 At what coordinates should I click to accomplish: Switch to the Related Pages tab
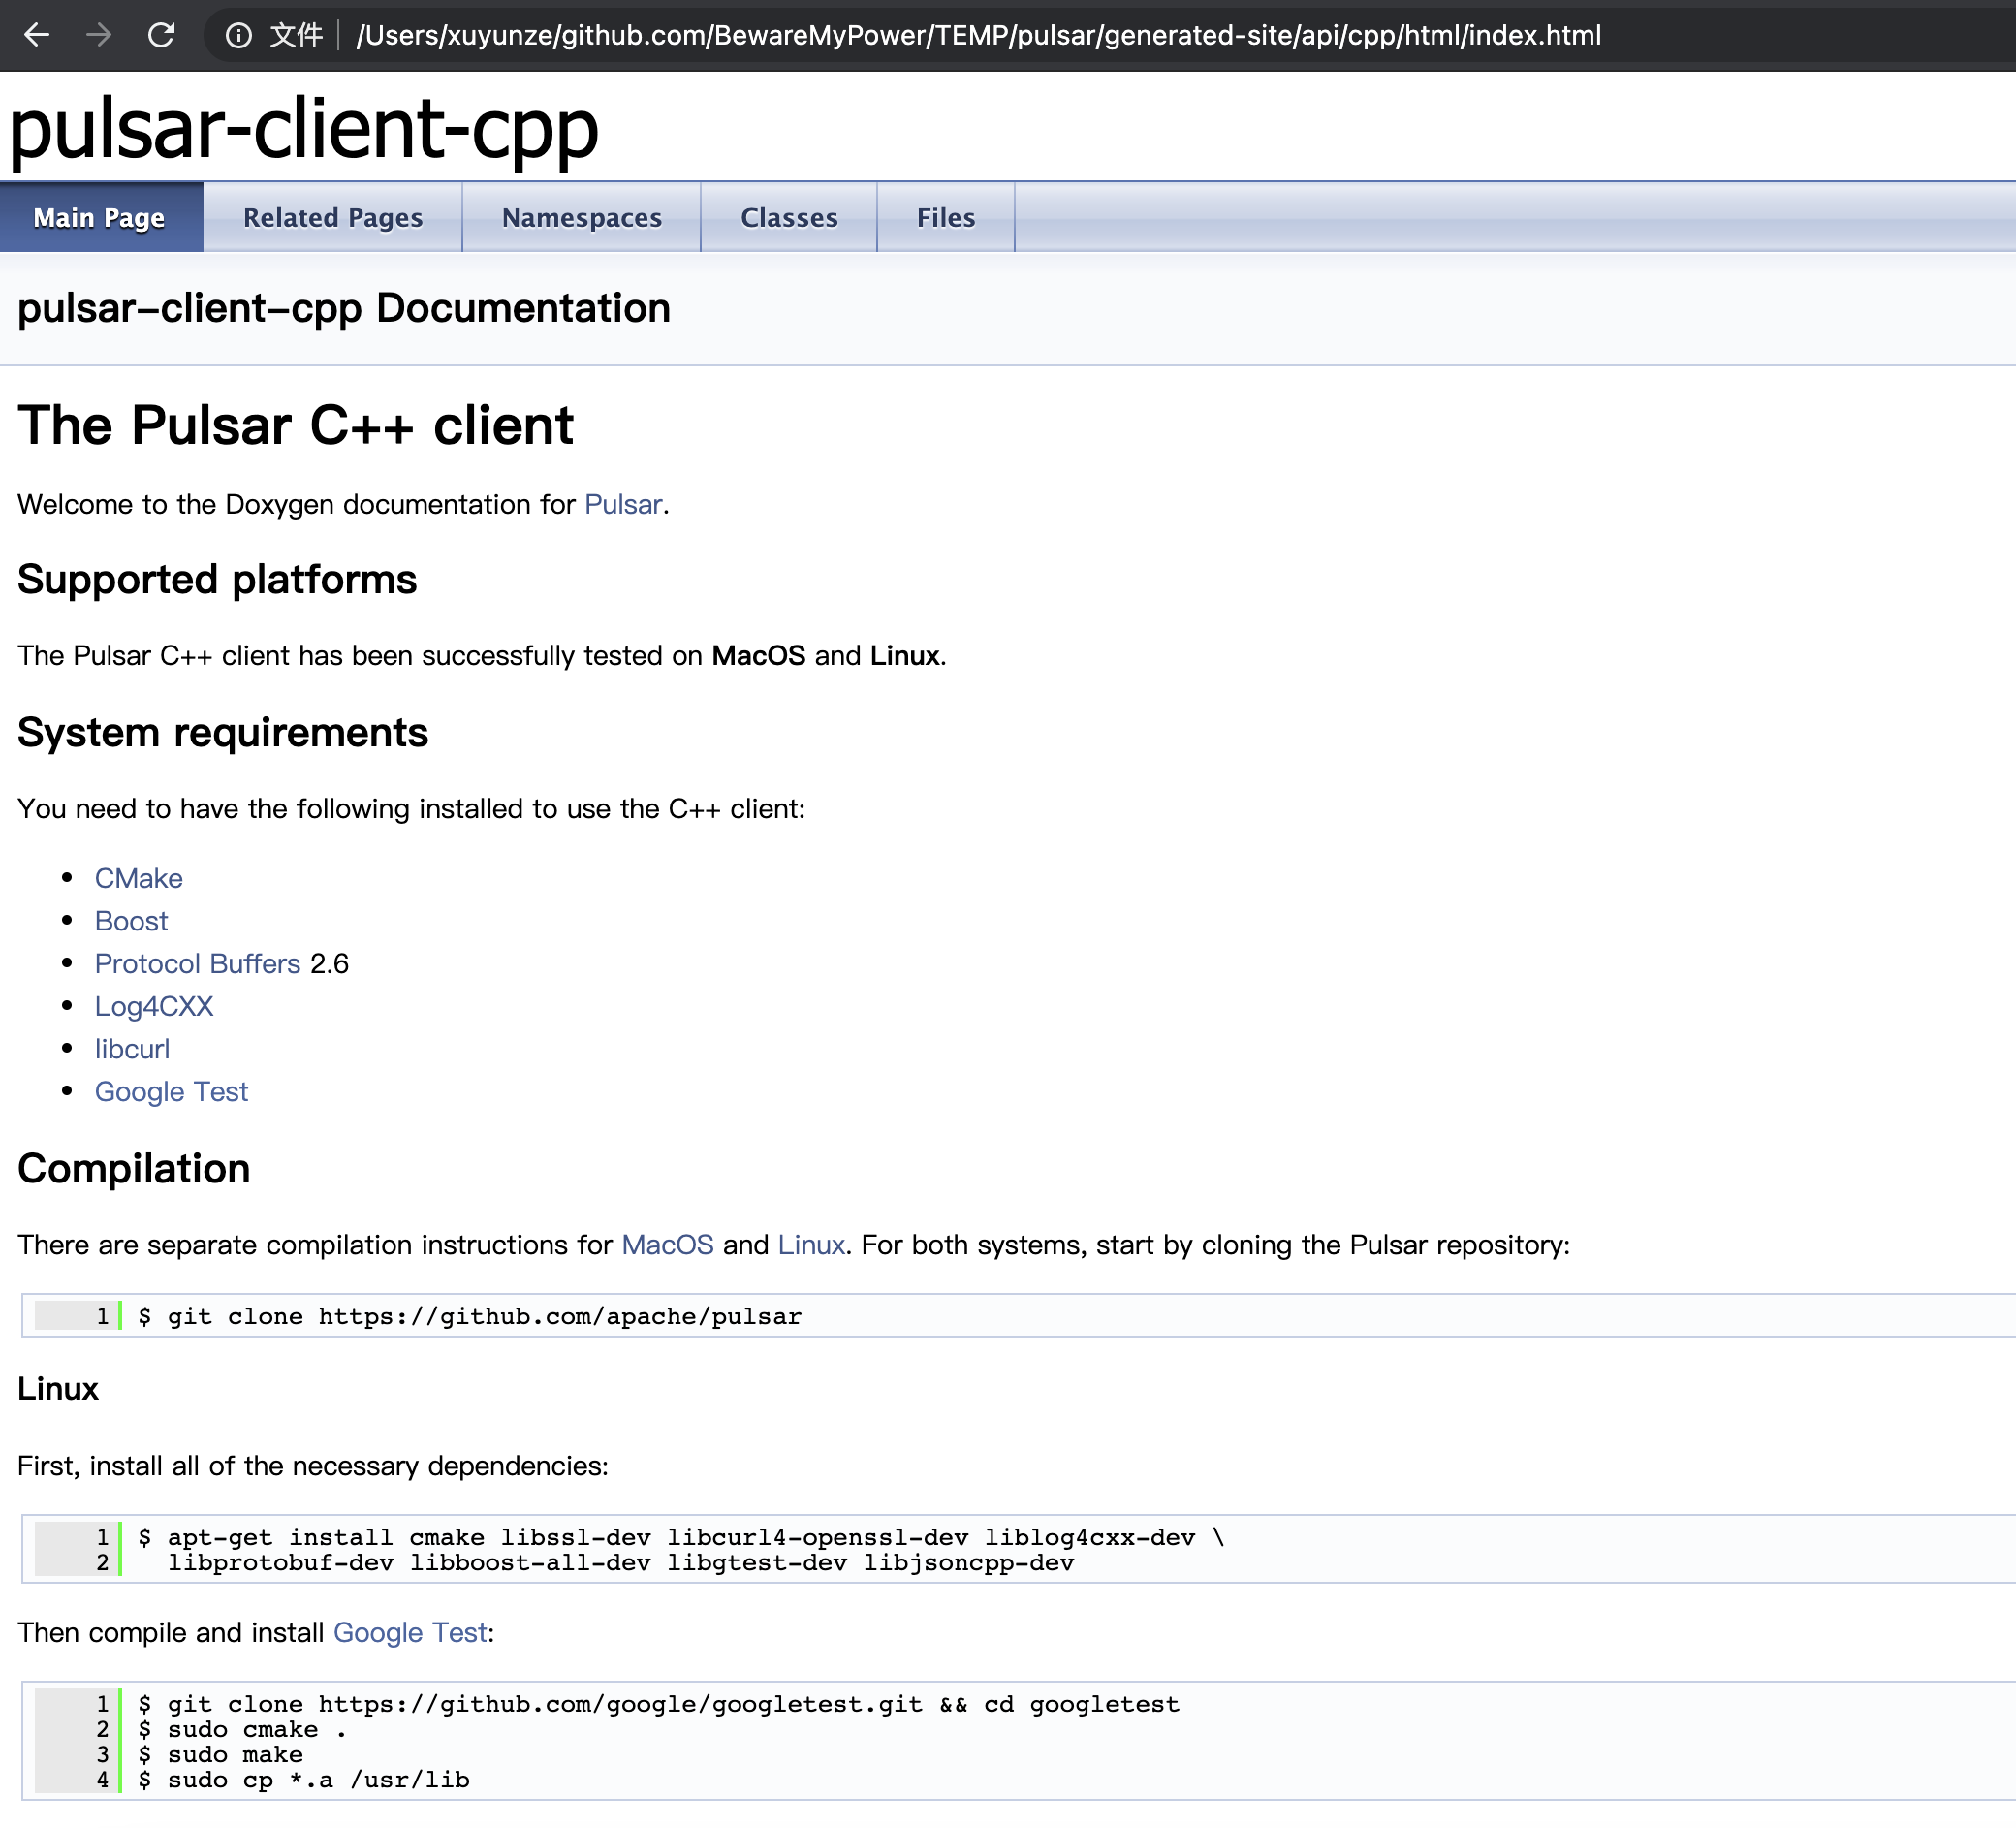click(332, 217)
